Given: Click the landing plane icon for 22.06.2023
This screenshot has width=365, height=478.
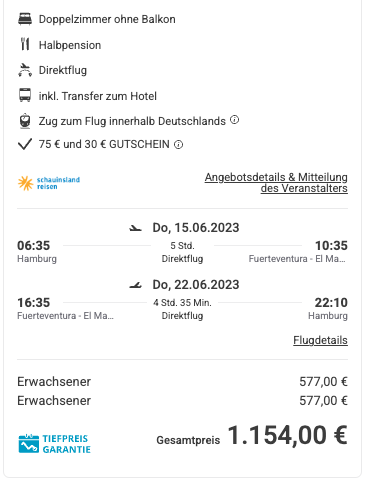Looking at the screenshot, I should (x=136, y=285).
